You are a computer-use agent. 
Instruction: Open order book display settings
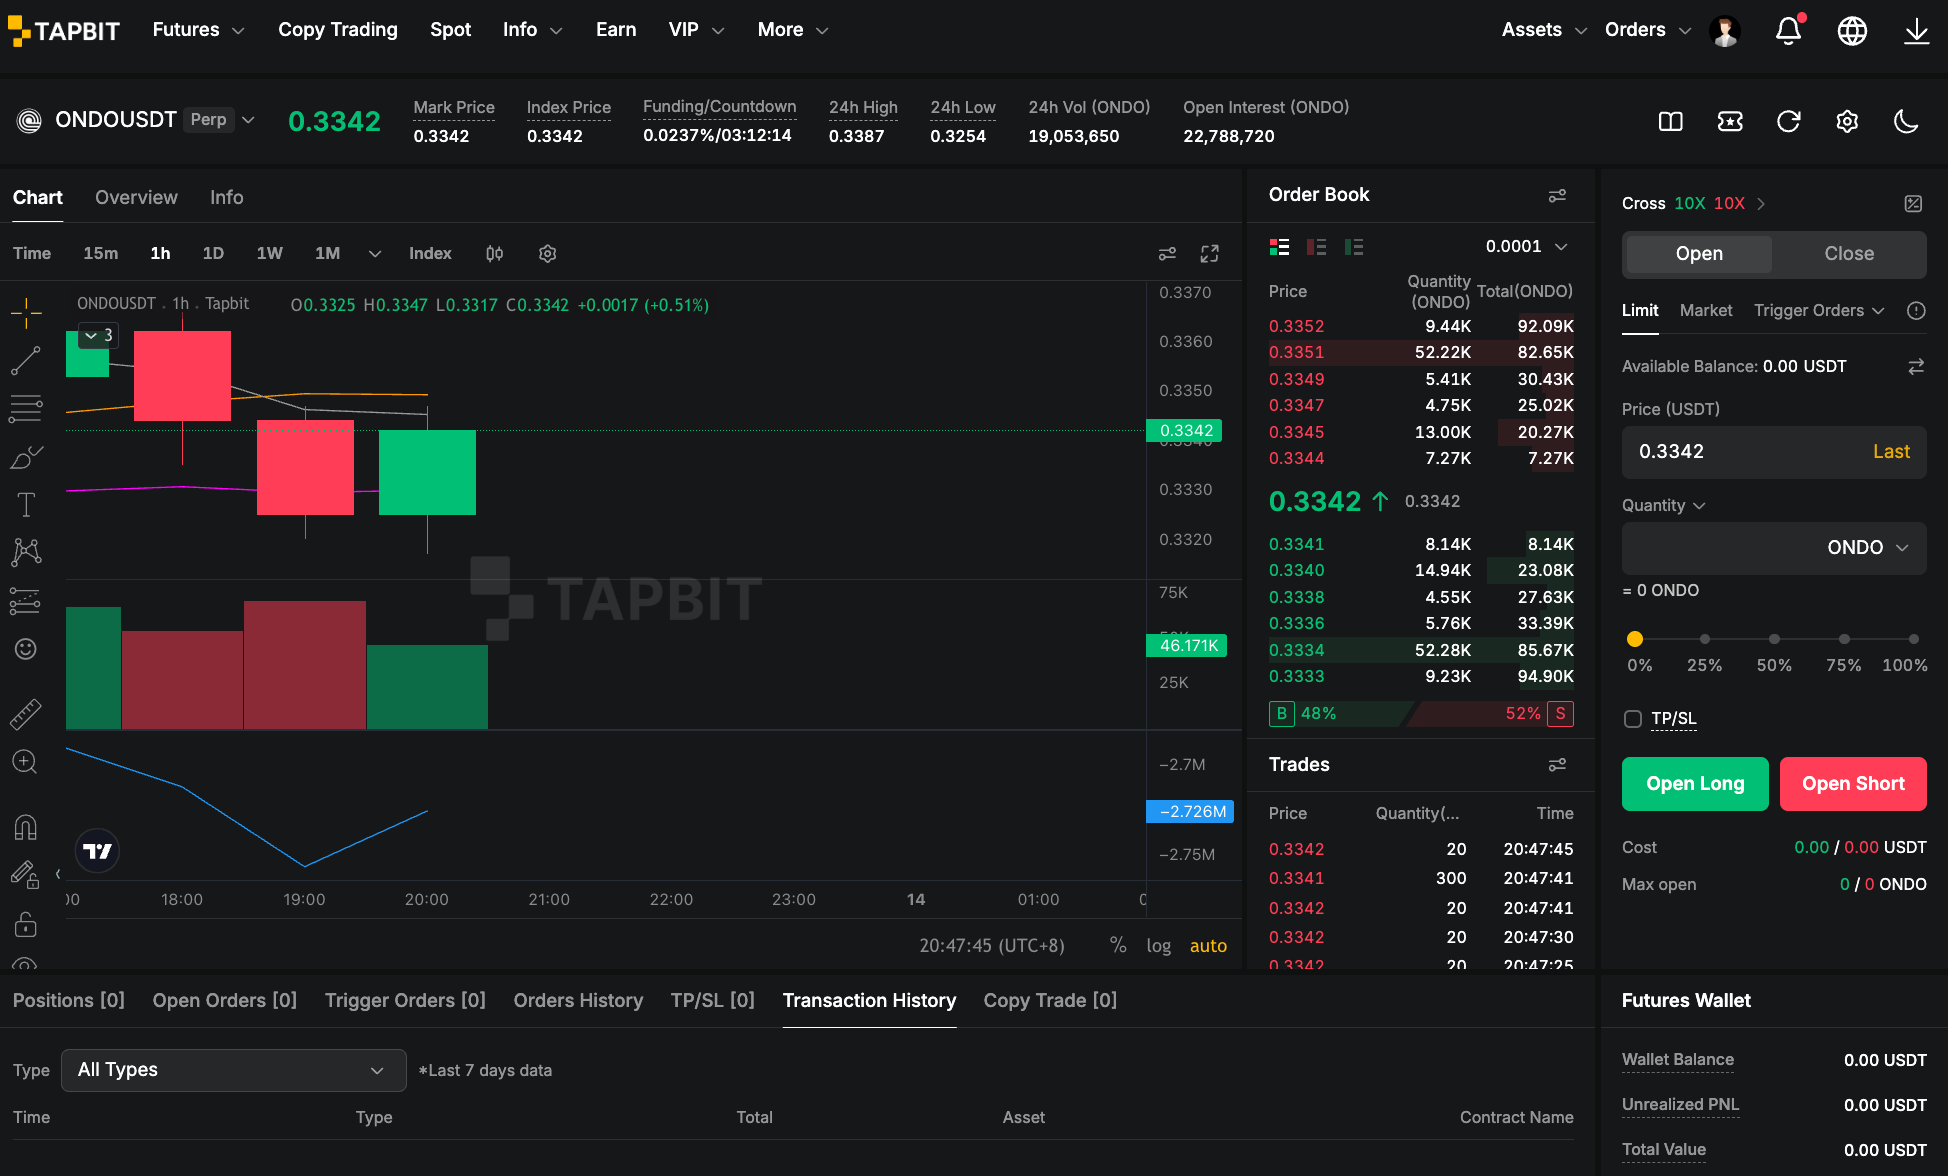1557,196
